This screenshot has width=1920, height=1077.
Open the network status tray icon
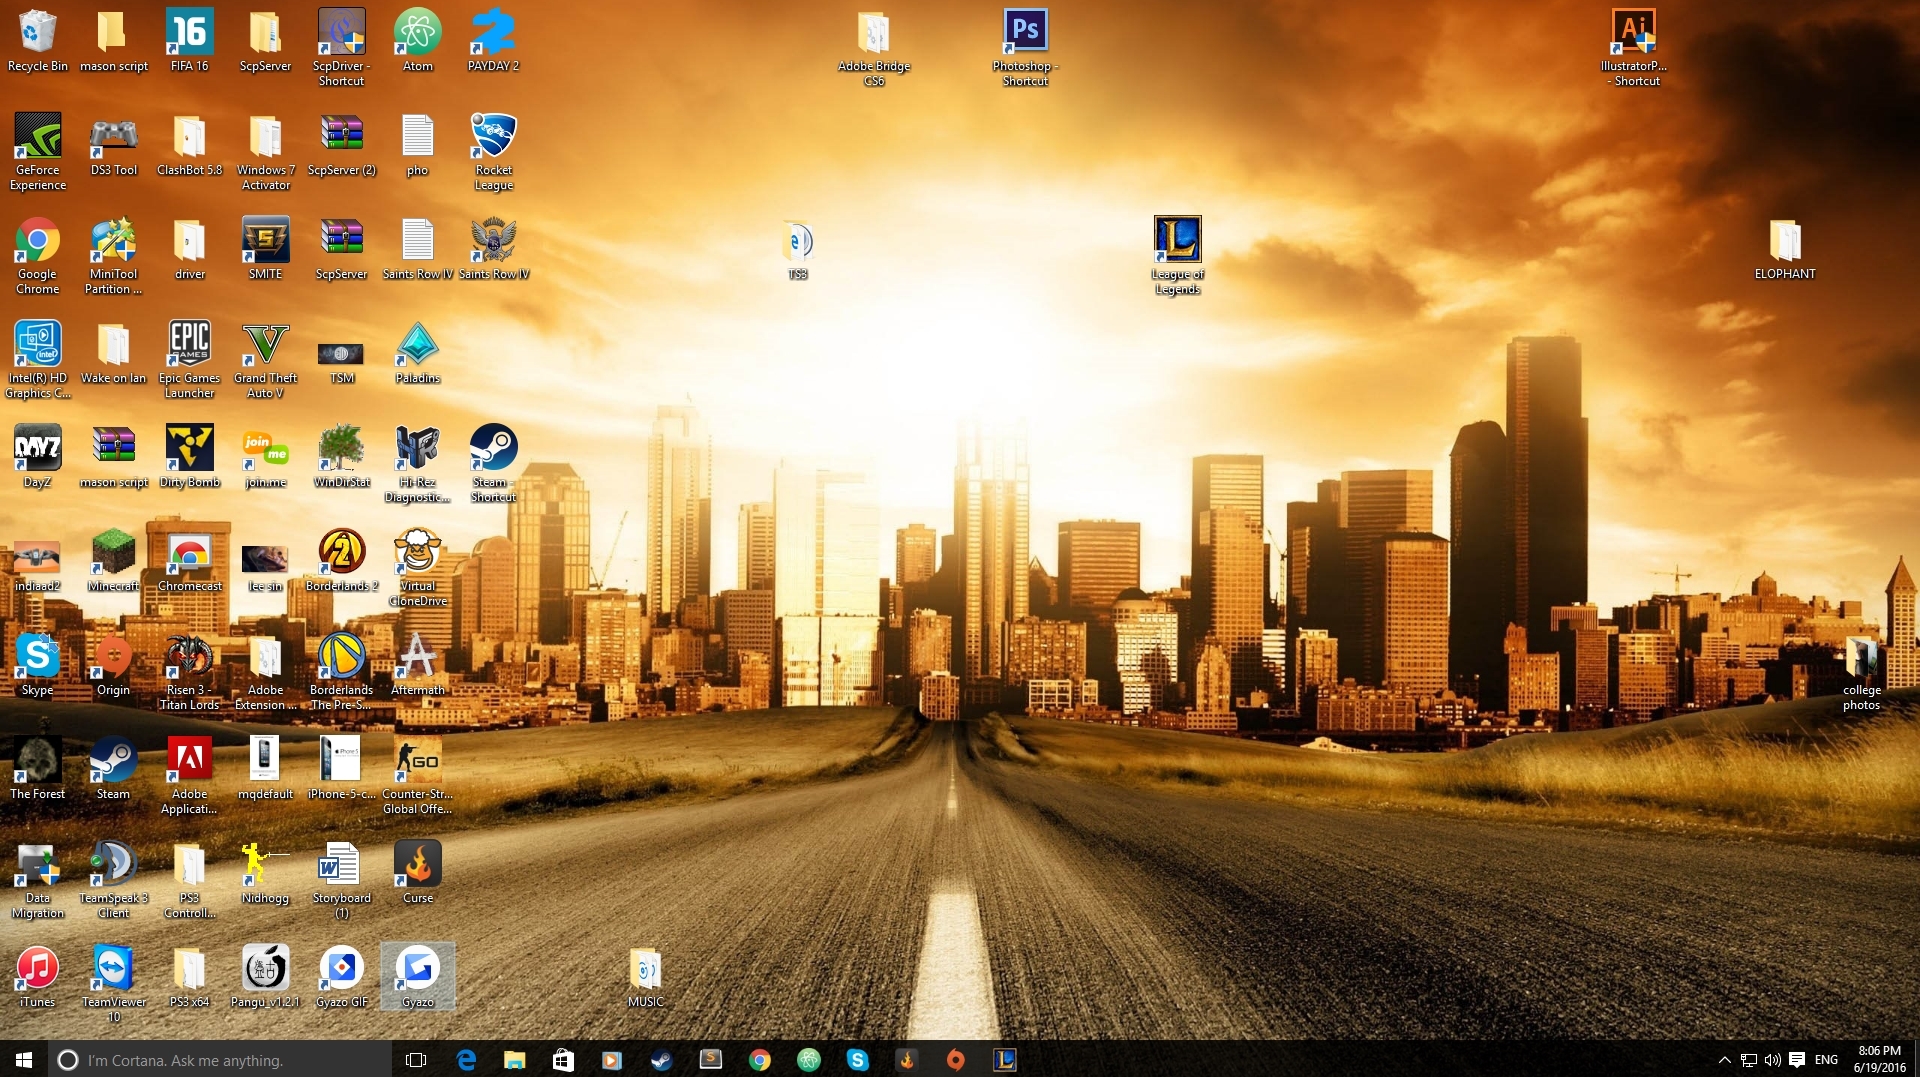[1748, 1059]
